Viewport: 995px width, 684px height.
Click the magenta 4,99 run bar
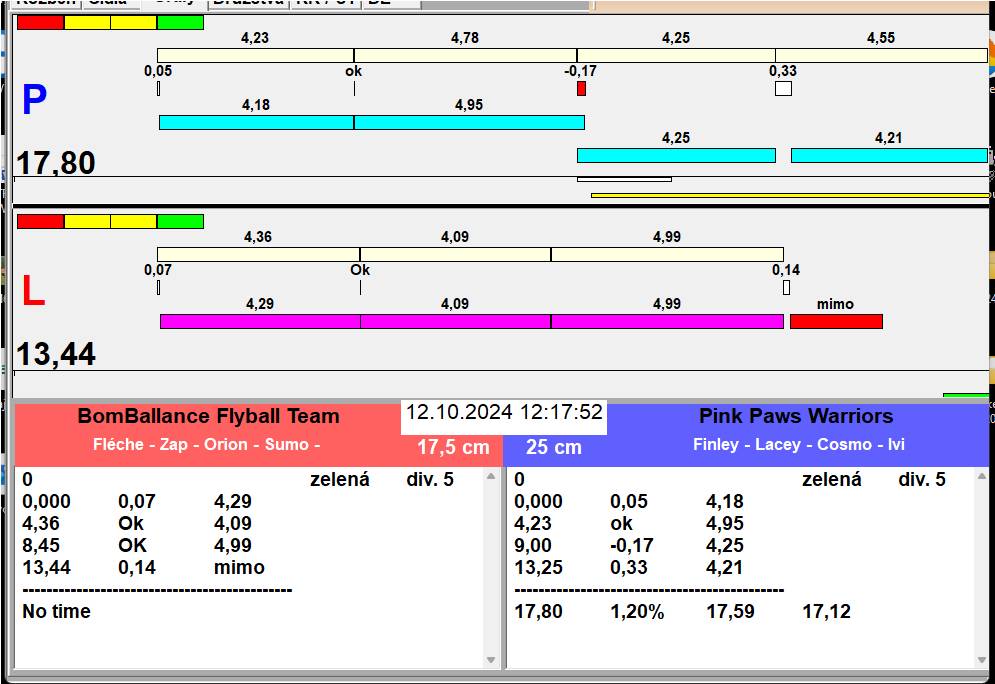(x=668, y=322)
